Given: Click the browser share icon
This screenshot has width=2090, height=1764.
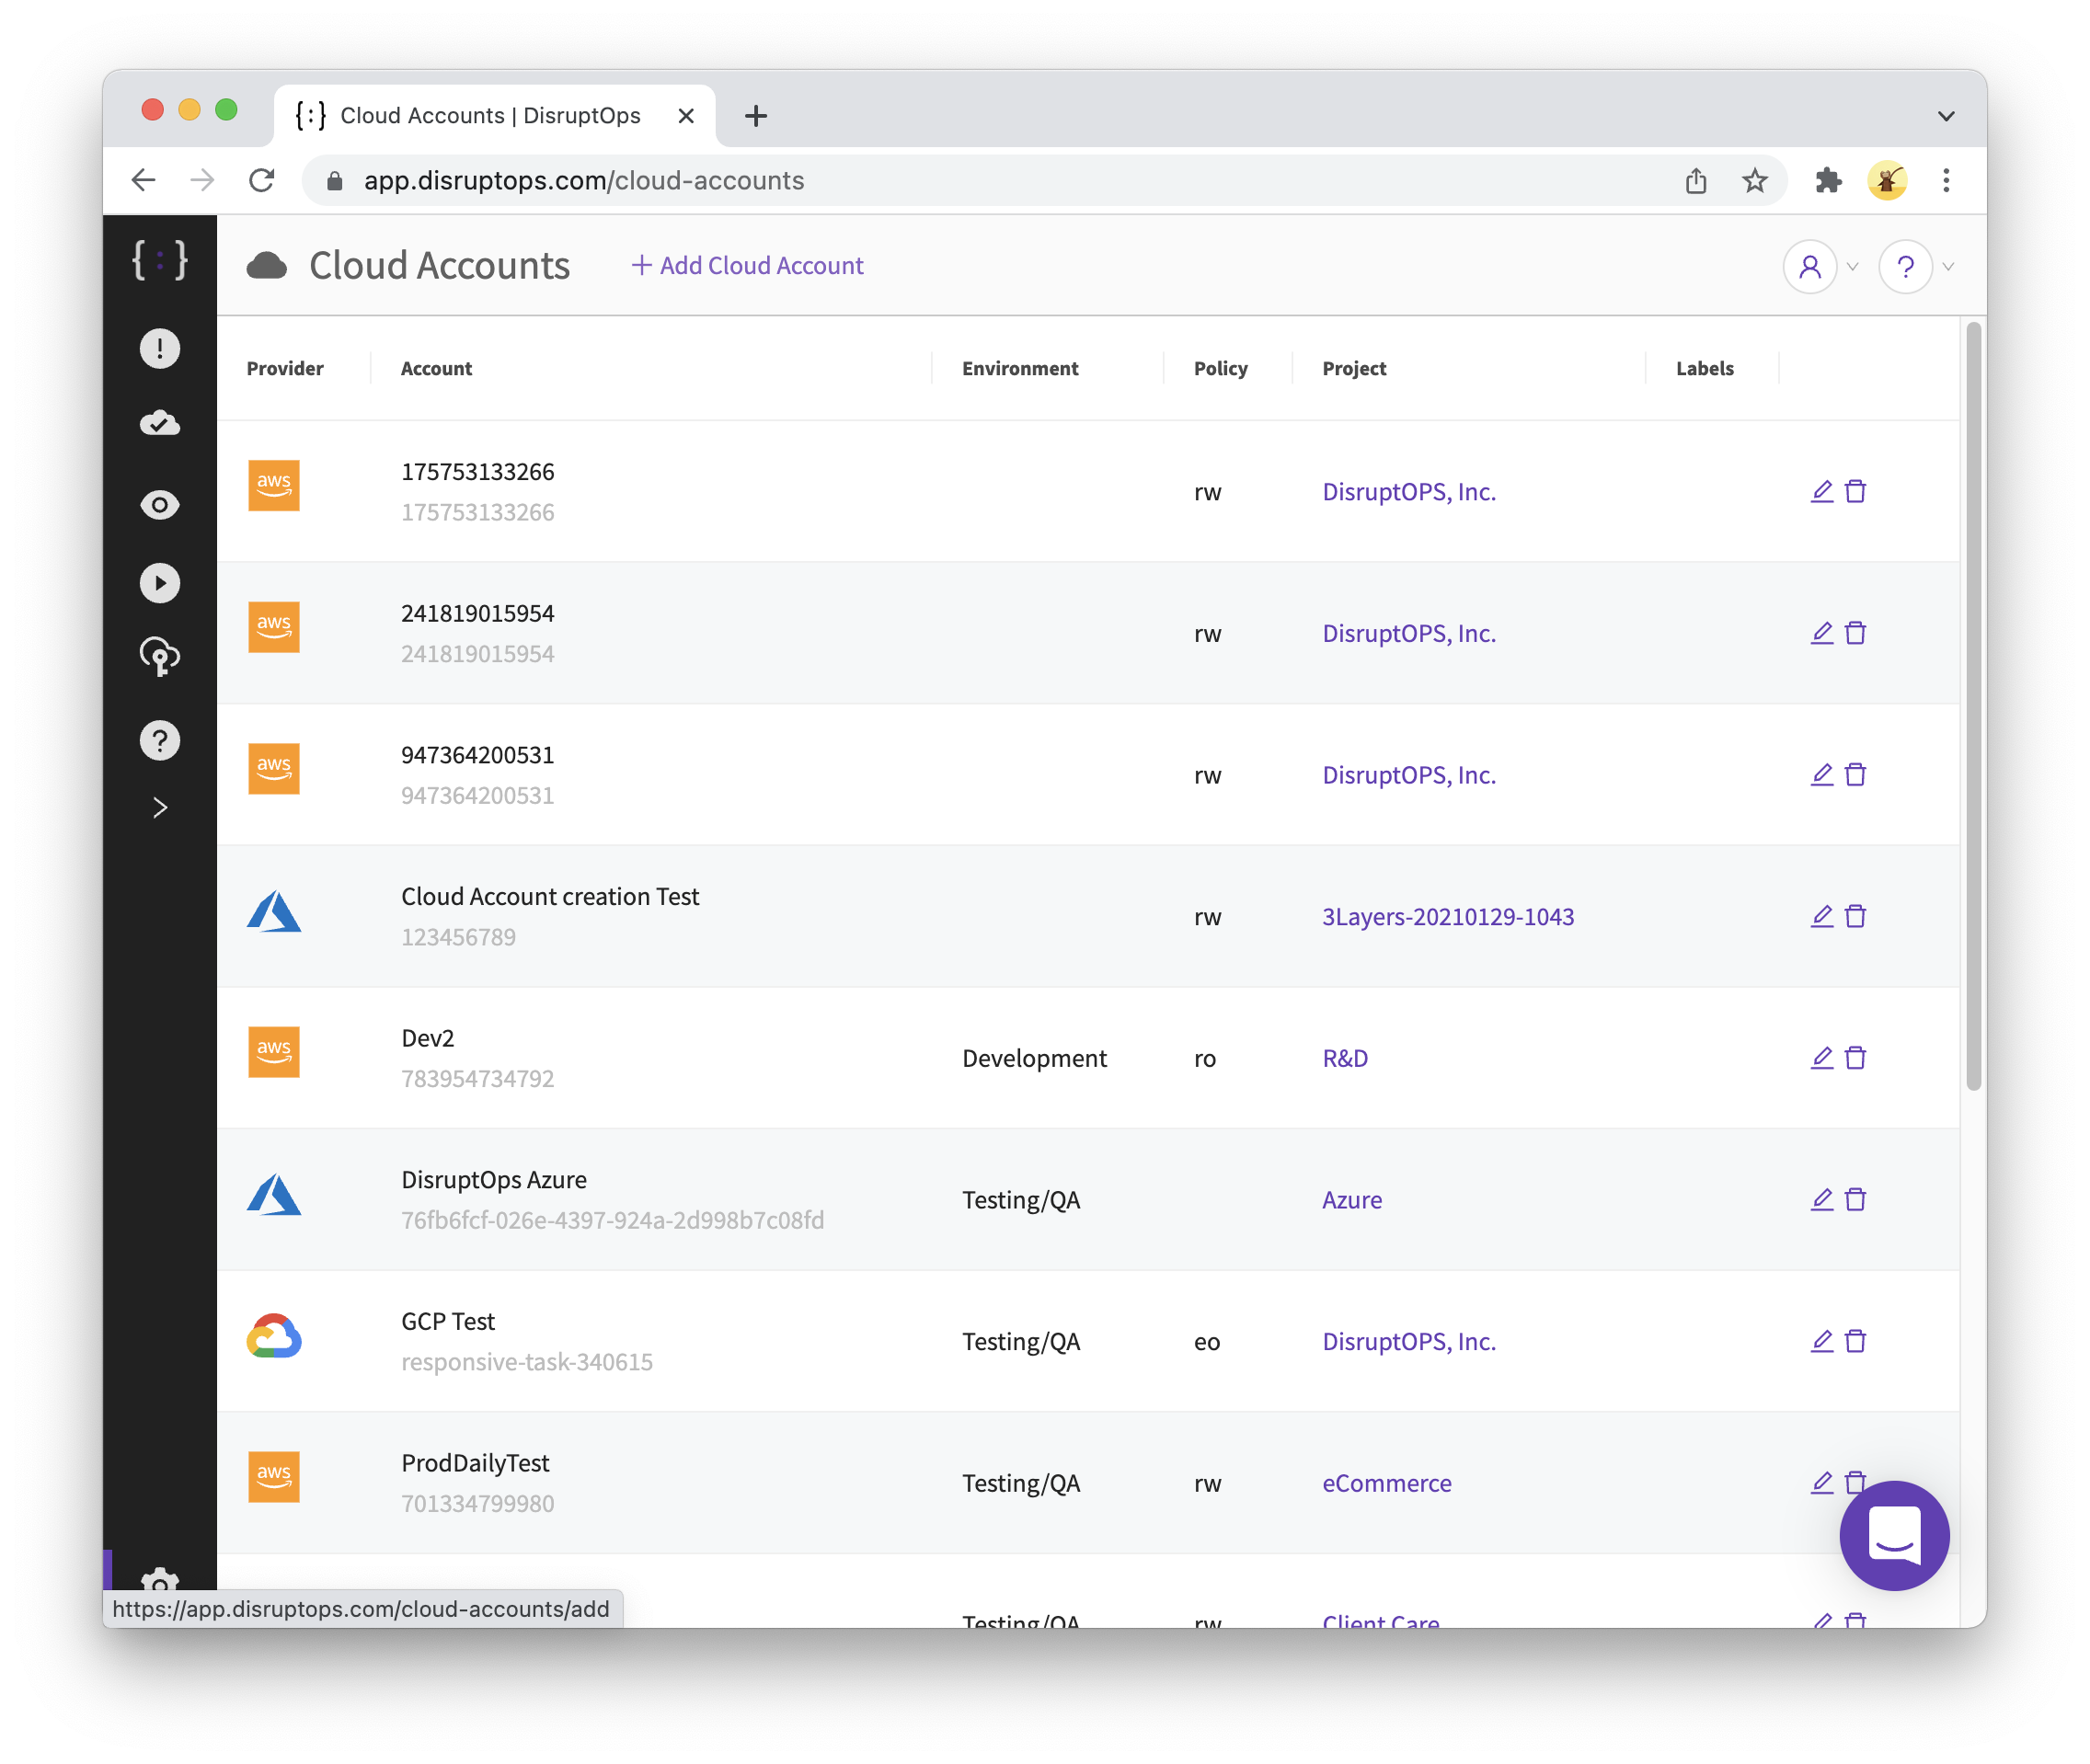Looking at the screenshot, I should coord(1696,181).
